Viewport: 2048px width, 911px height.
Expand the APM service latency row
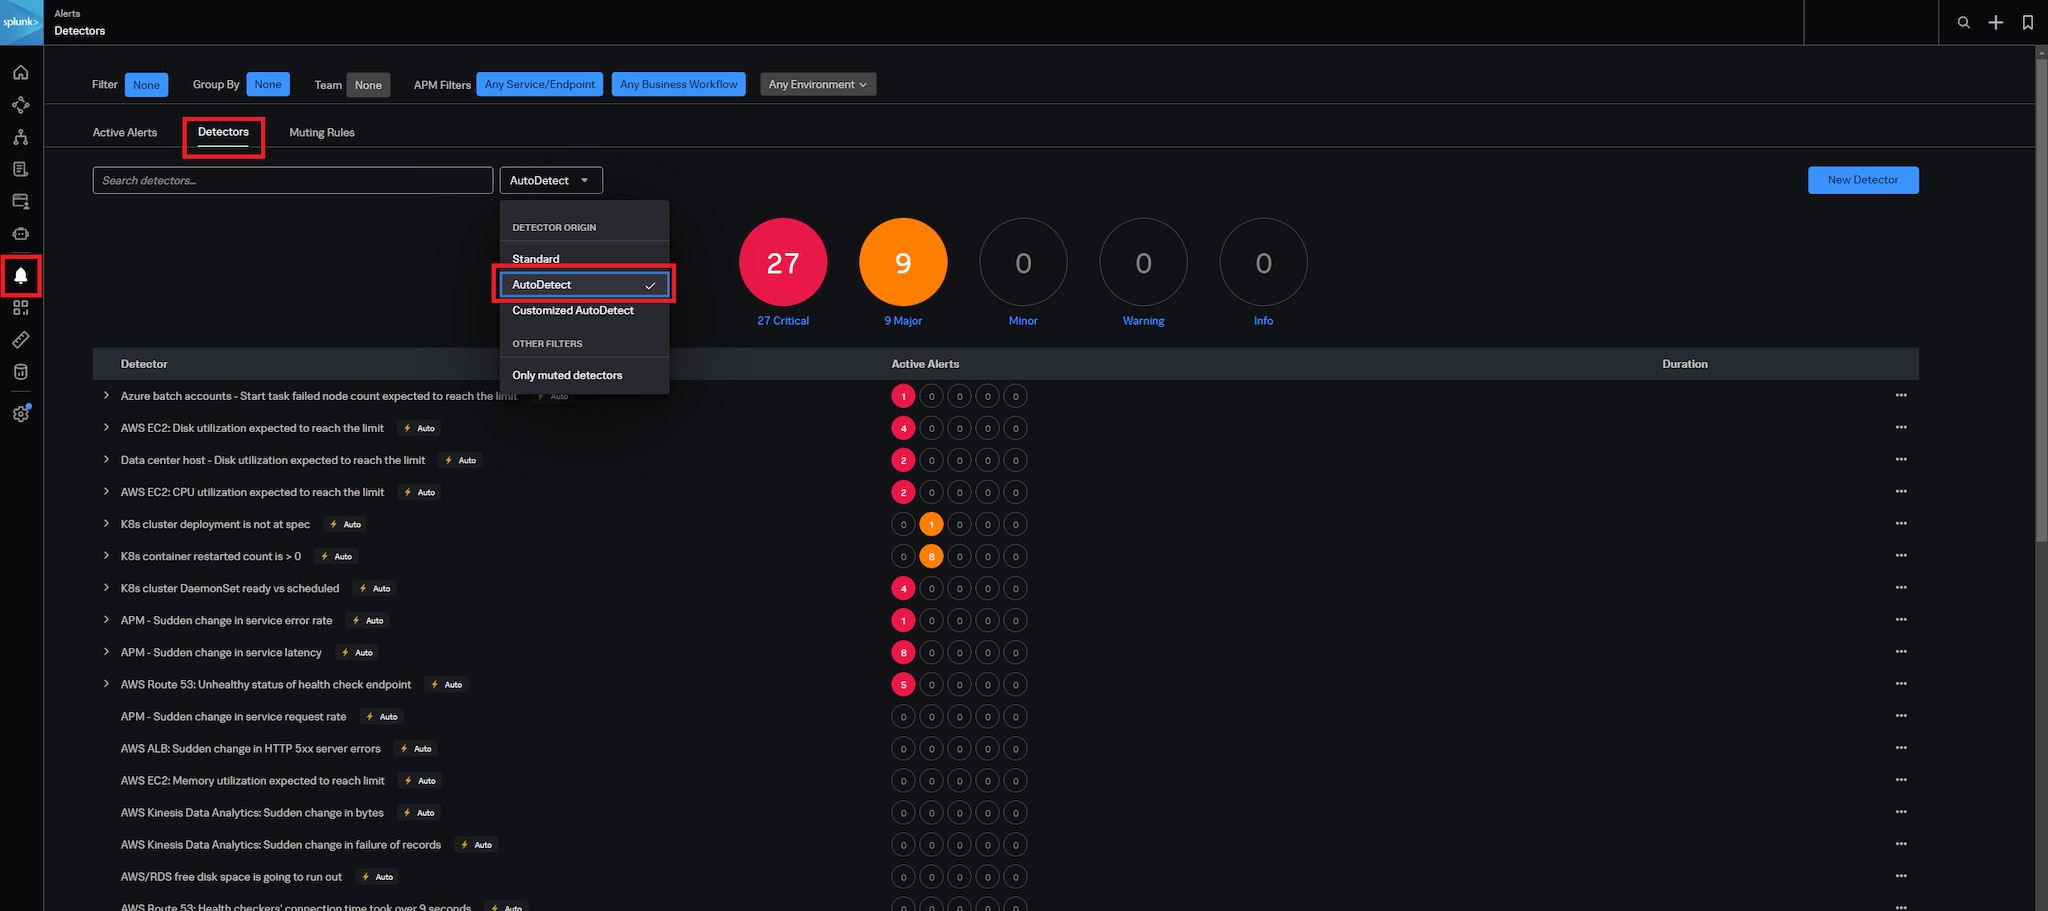(106, 652)
